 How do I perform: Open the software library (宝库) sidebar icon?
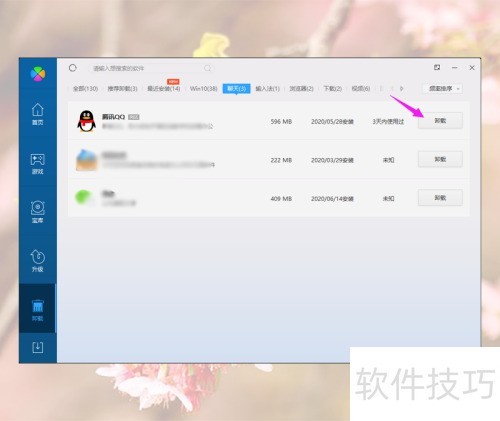37,212
